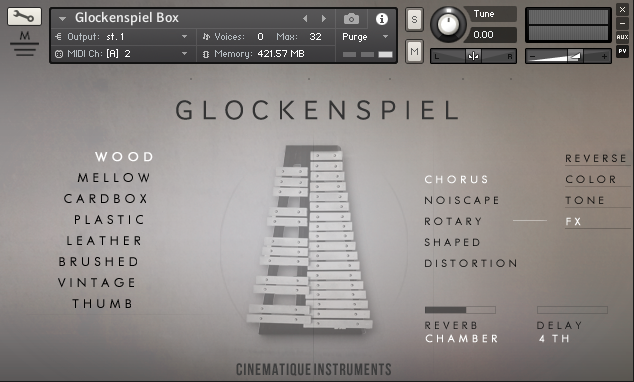Click the PV button
The height and width of the screenshot is (382, 634).
click(622, 51)
